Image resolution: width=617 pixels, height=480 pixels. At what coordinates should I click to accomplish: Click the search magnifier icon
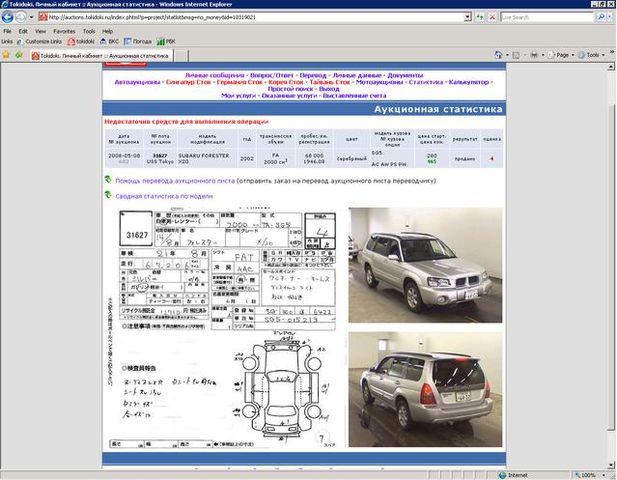601,17
